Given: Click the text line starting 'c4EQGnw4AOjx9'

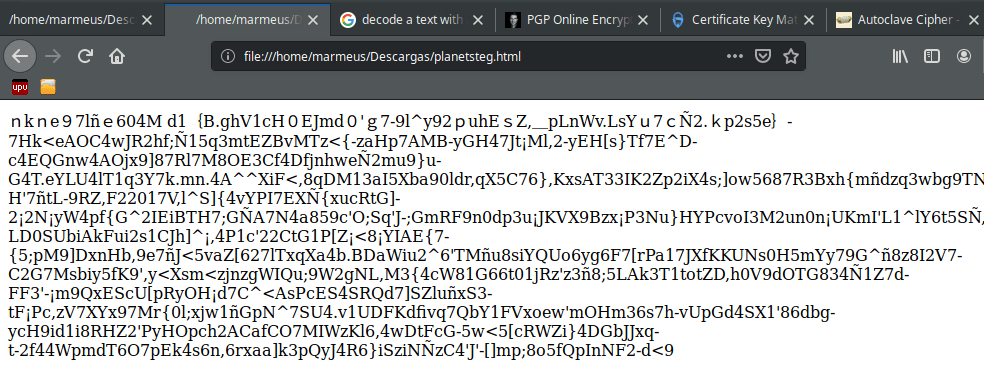Looking at the screenshot, I should (225, 160).
